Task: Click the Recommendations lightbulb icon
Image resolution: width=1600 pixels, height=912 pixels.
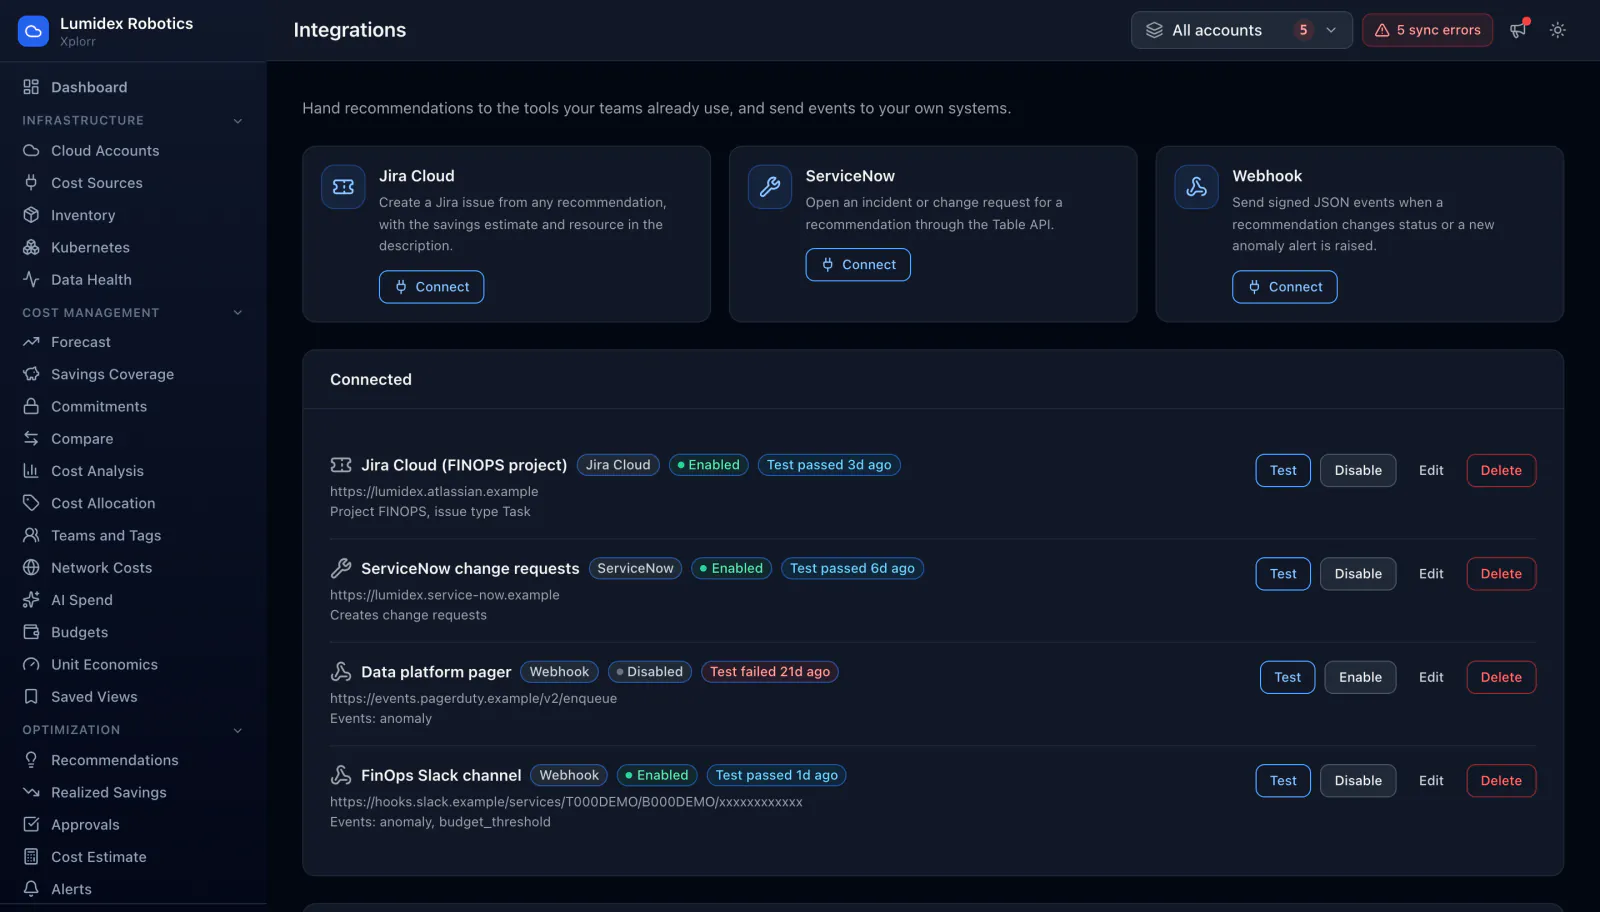Action: point(31,760)
